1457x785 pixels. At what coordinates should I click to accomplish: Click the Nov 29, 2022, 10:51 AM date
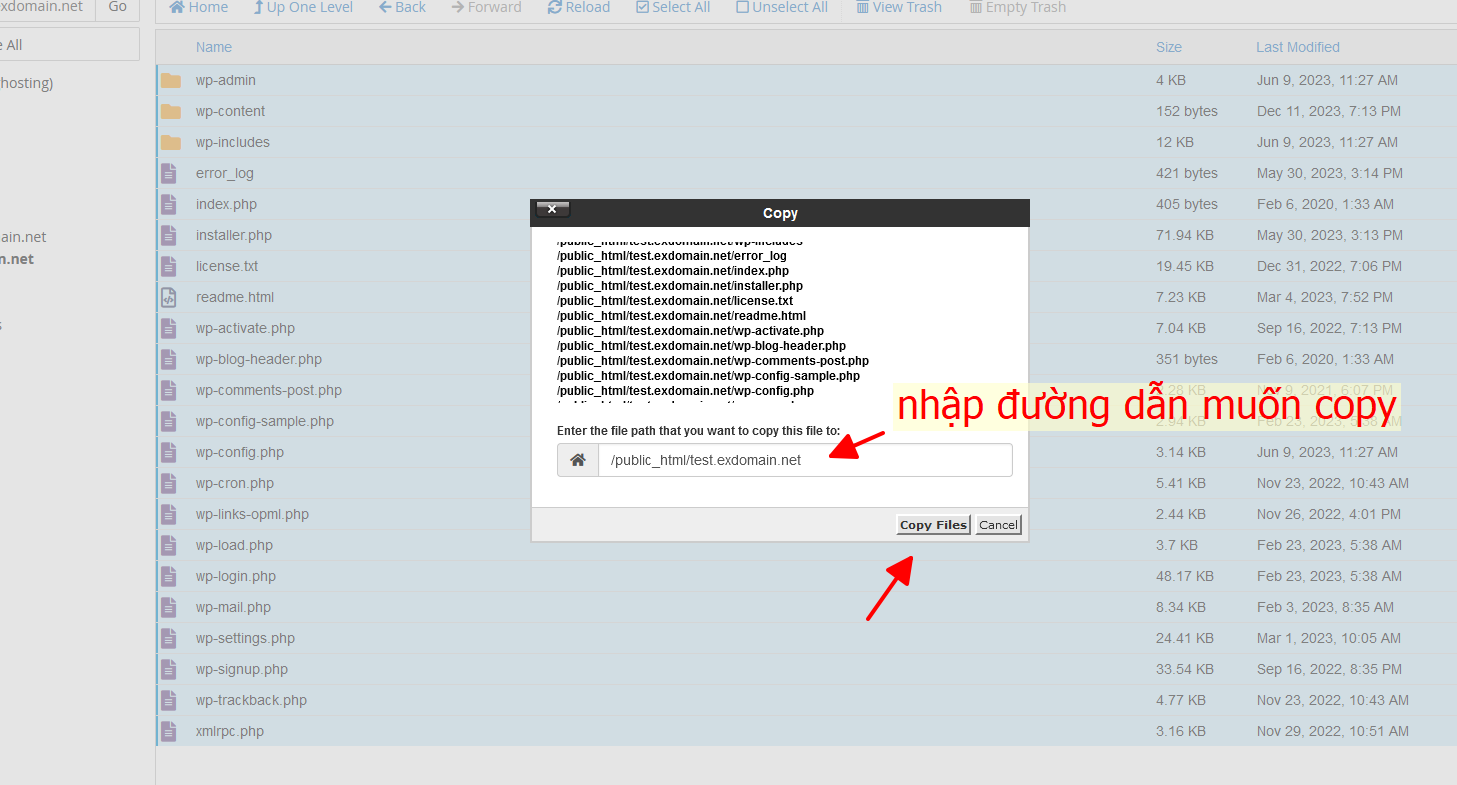1333,731
